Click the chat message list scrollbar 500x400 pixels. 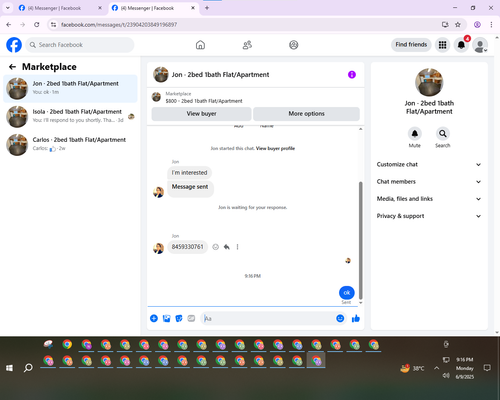(360, 240)
